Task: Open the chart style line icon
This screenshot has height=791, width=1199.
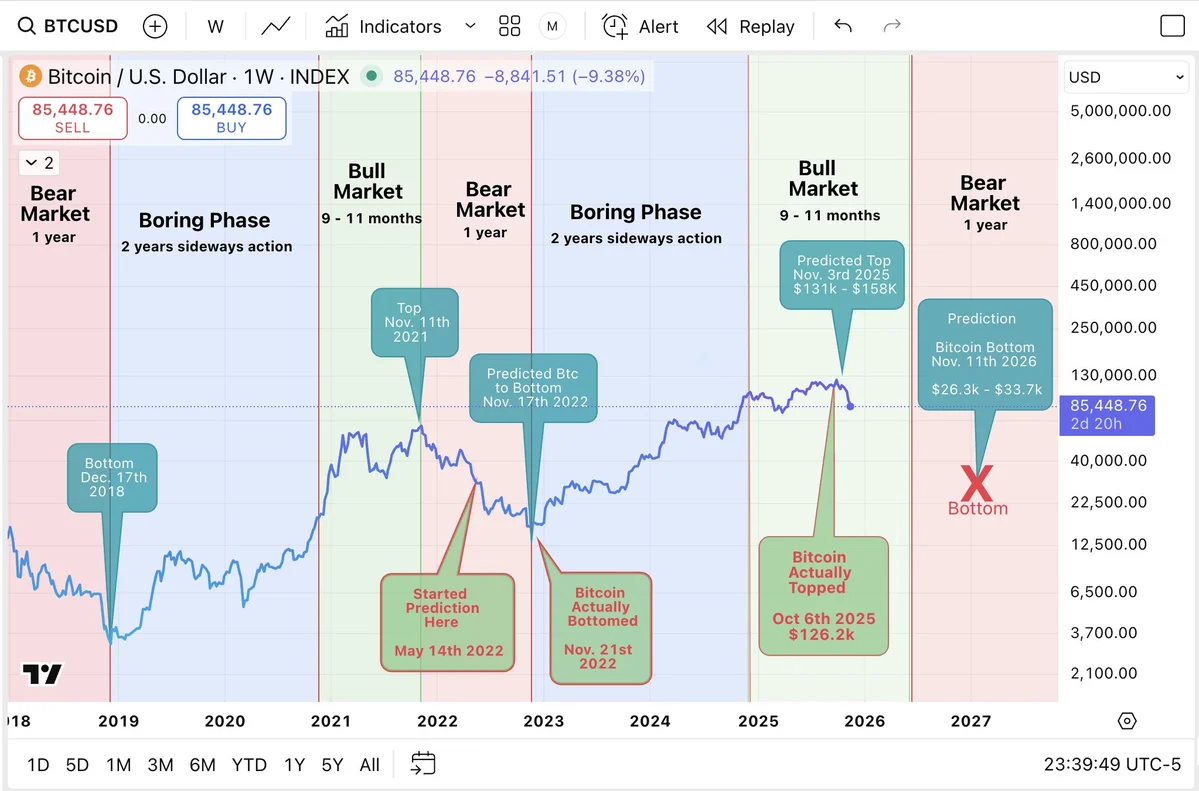Action: (276, 27)
